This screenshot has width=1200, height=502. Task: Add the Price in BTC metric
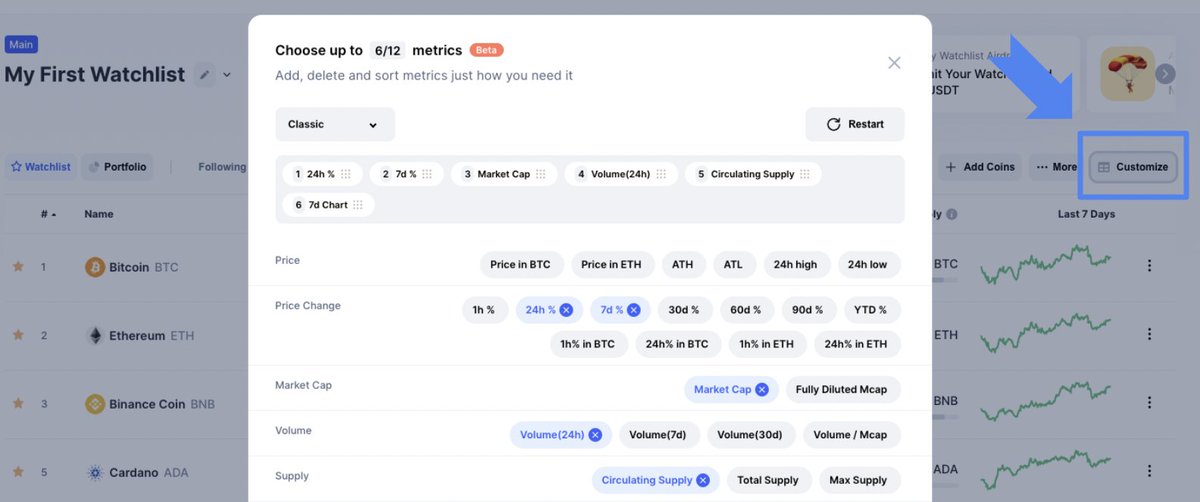click(x=520, y=265)
